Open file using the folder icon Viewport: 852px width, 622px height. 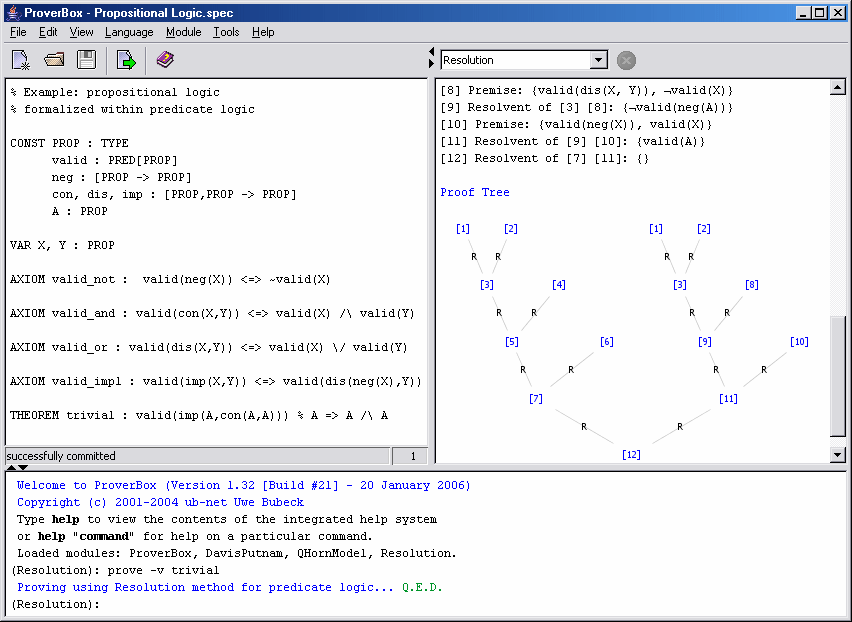(54, 60)
